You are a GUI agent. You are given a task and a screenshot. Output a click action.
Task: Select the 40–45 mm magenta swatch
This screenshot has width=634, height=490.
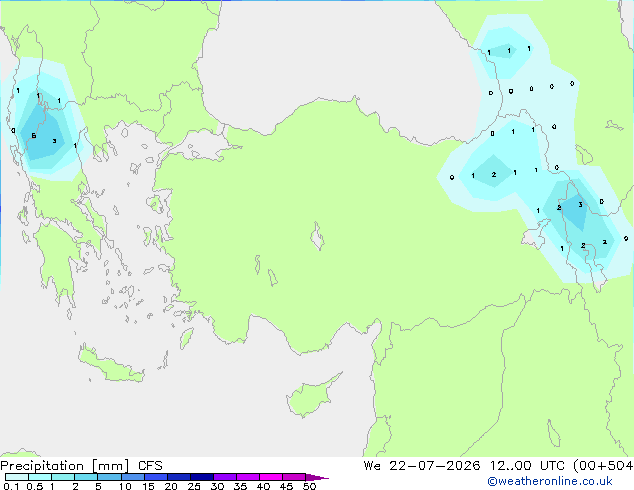(271, 477)
